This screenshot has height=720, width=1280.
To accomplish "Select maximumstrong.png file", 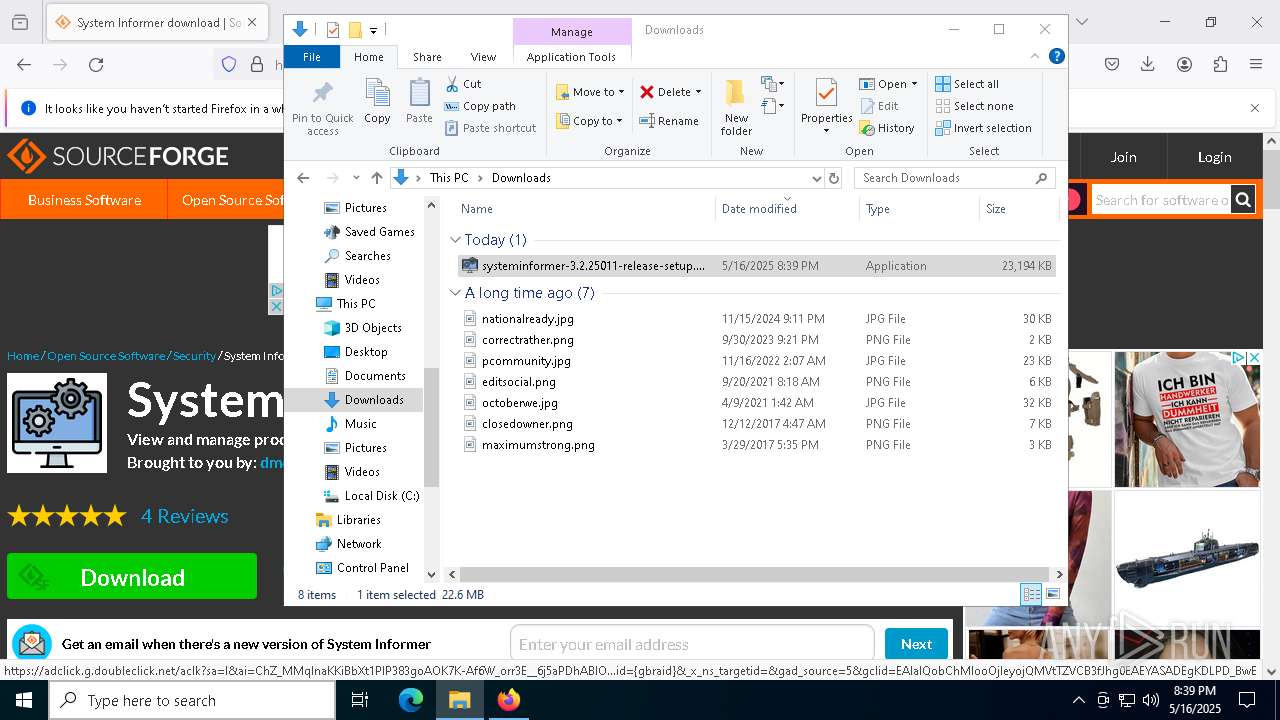I will (538, 445).
